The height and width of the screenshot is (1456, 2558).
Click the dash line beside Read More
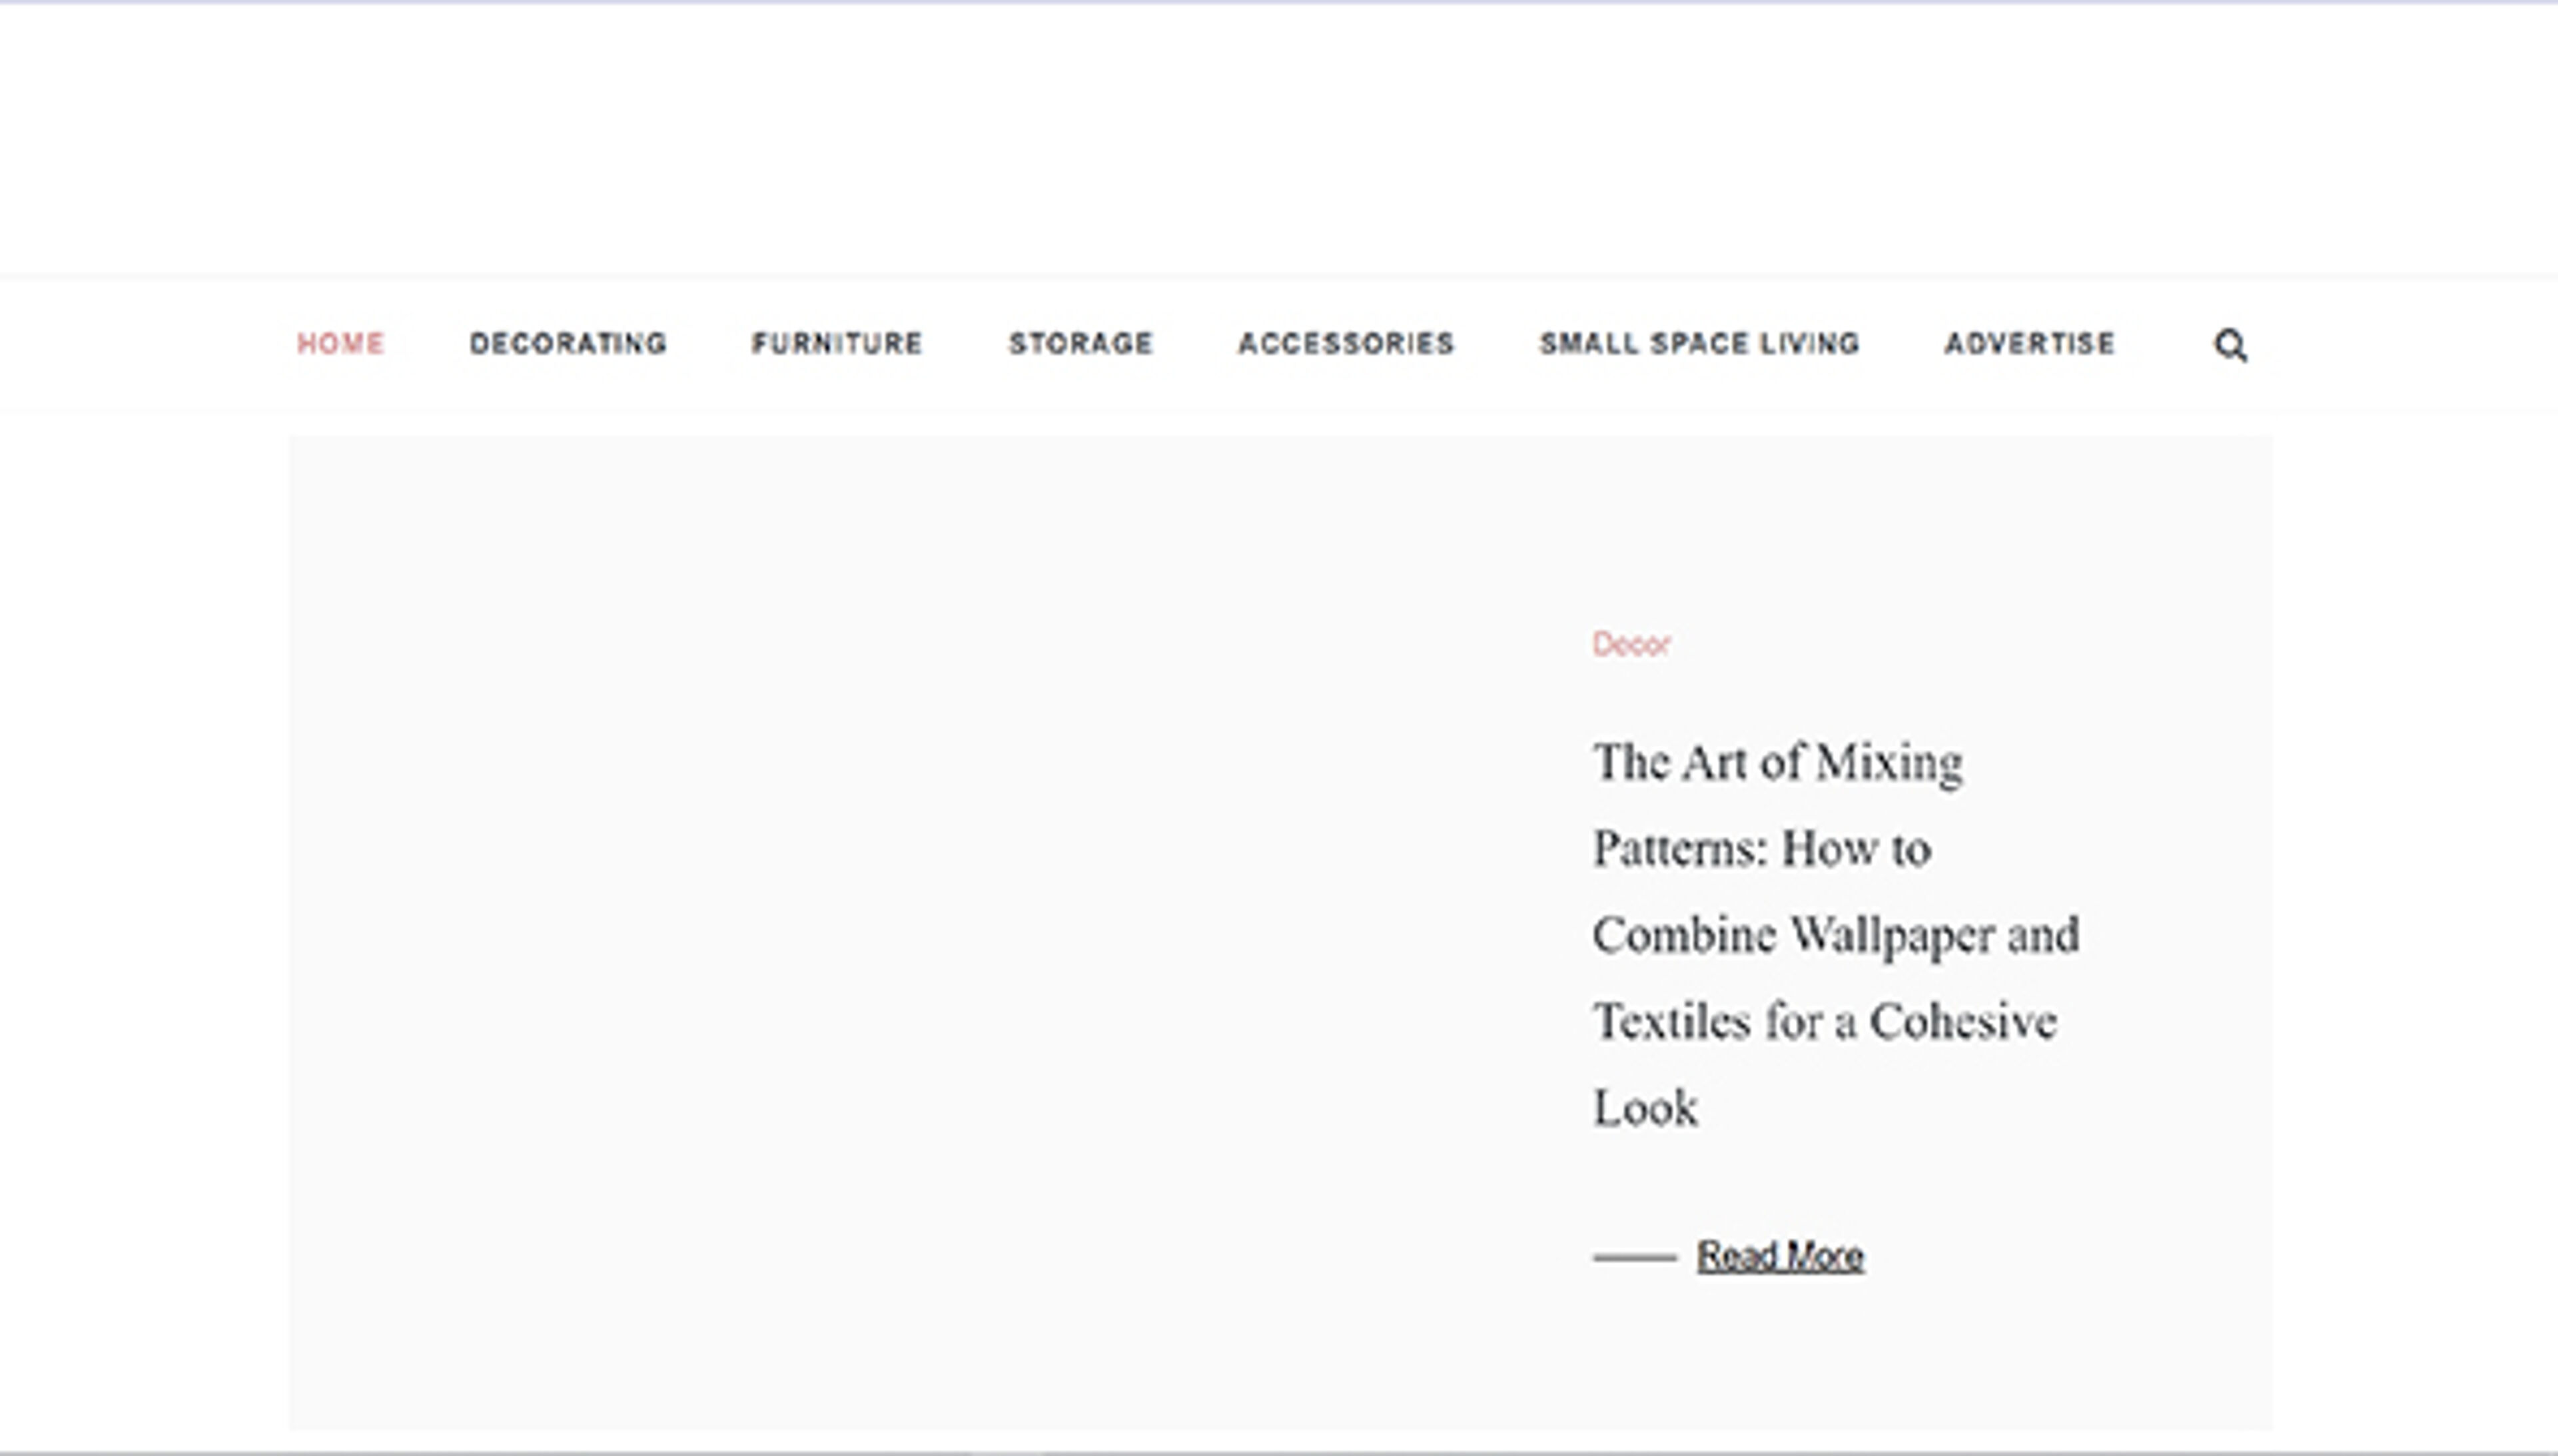point(1634,1257)
